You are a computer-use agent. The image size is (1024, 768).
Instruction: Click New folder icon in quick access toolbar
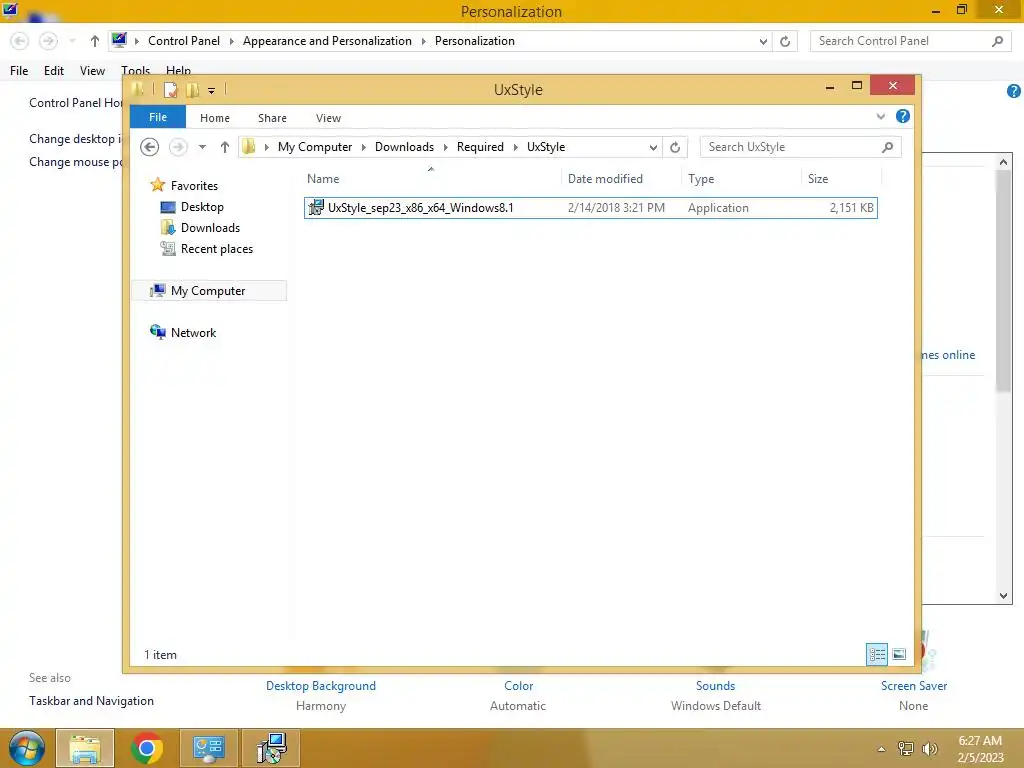click(x=192, y=89)
